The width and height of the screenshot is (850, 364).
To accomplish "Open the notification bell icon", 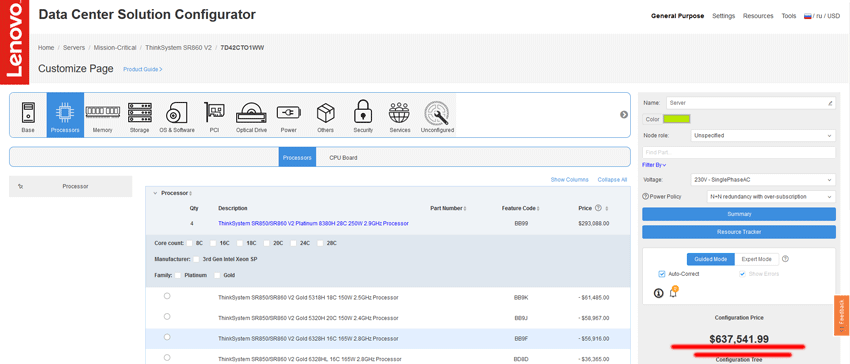I will click(673, 292).
